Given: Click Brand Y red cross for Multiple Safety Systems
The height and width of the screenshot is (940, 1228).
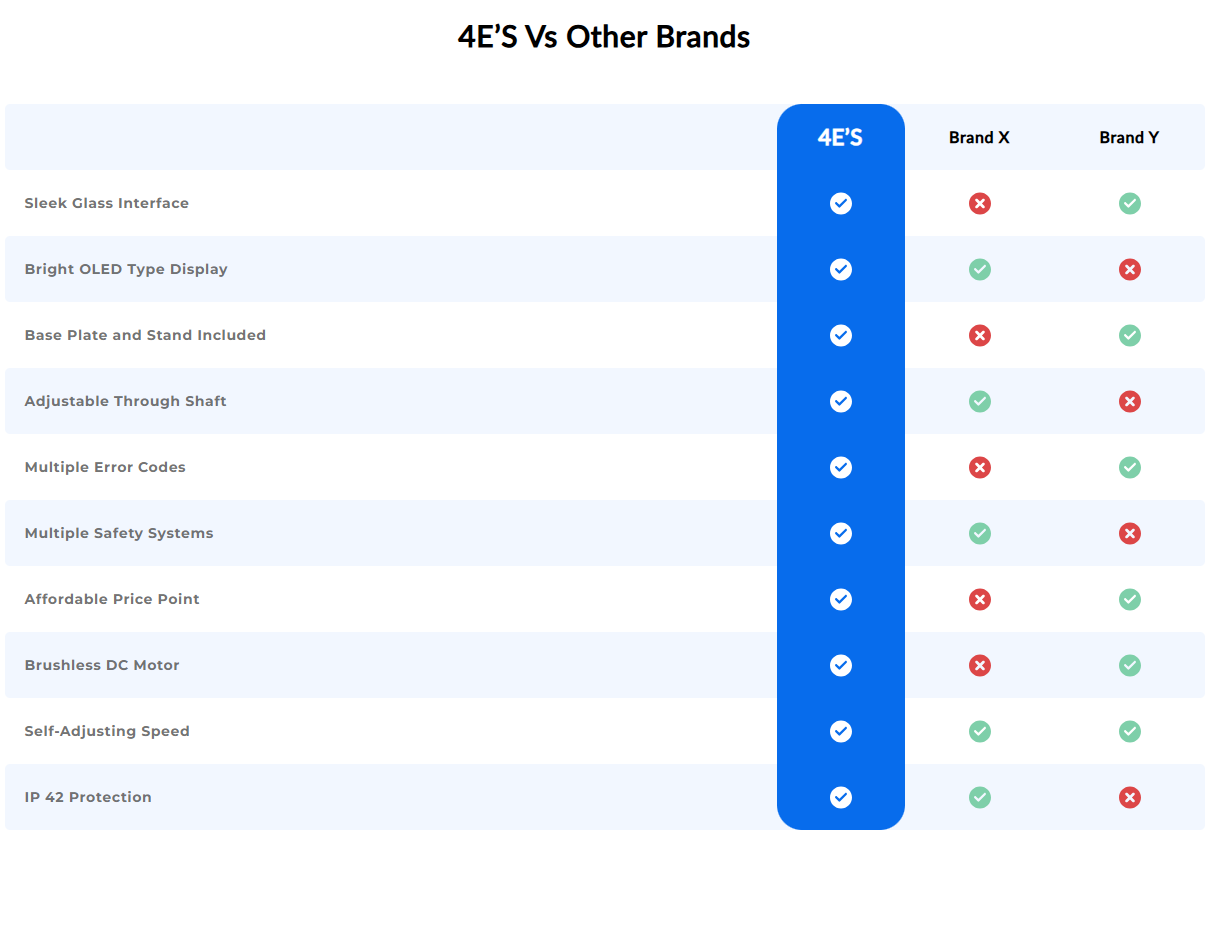Looking at the screenshot, I should 1130,534.
